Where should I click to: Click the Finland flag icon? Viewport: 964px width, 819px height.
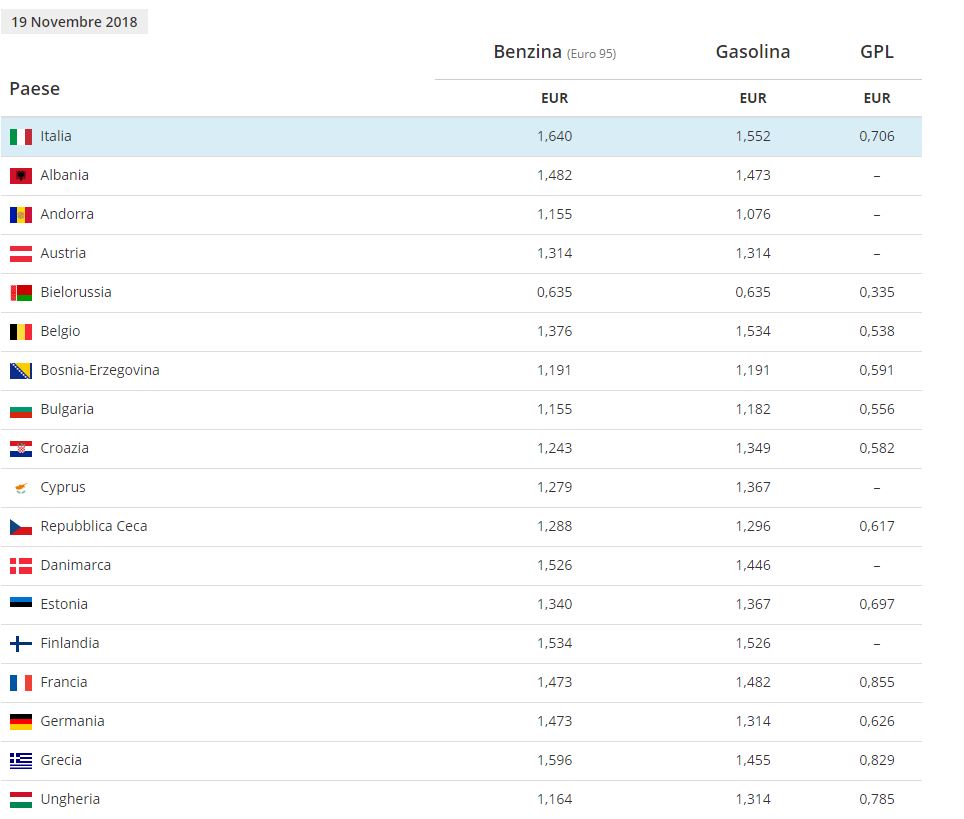21,644
